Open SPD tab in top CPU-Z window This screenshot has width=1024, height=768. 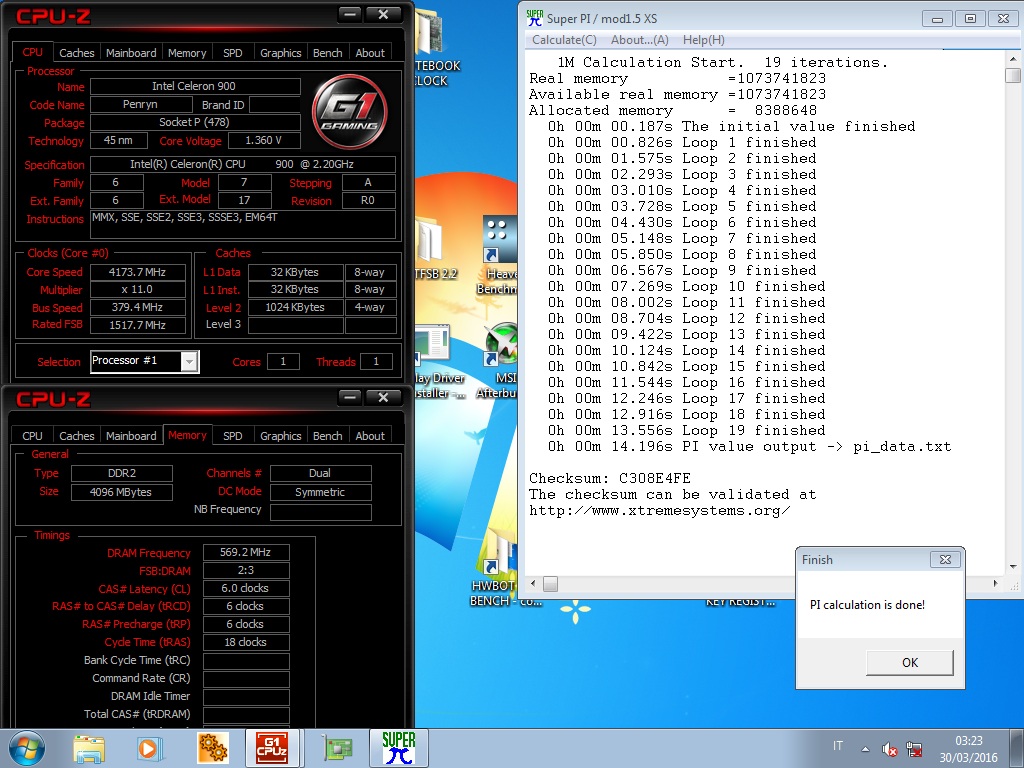pyautogui.click(x=232, y=53)
